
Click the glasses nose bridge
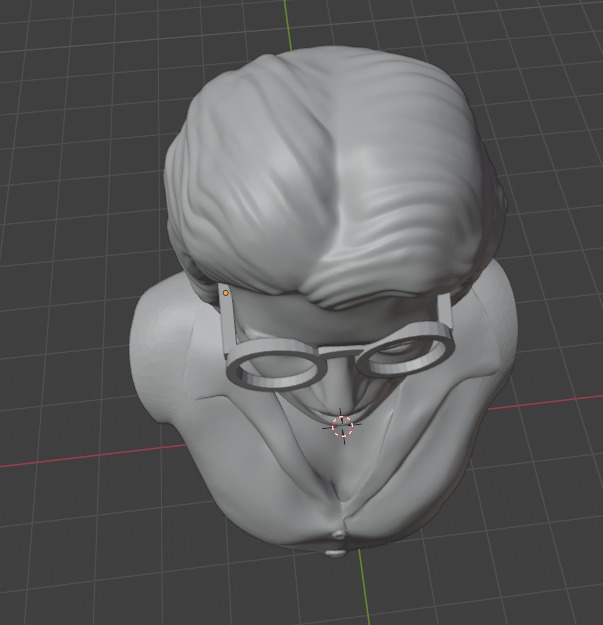(342, 352)
